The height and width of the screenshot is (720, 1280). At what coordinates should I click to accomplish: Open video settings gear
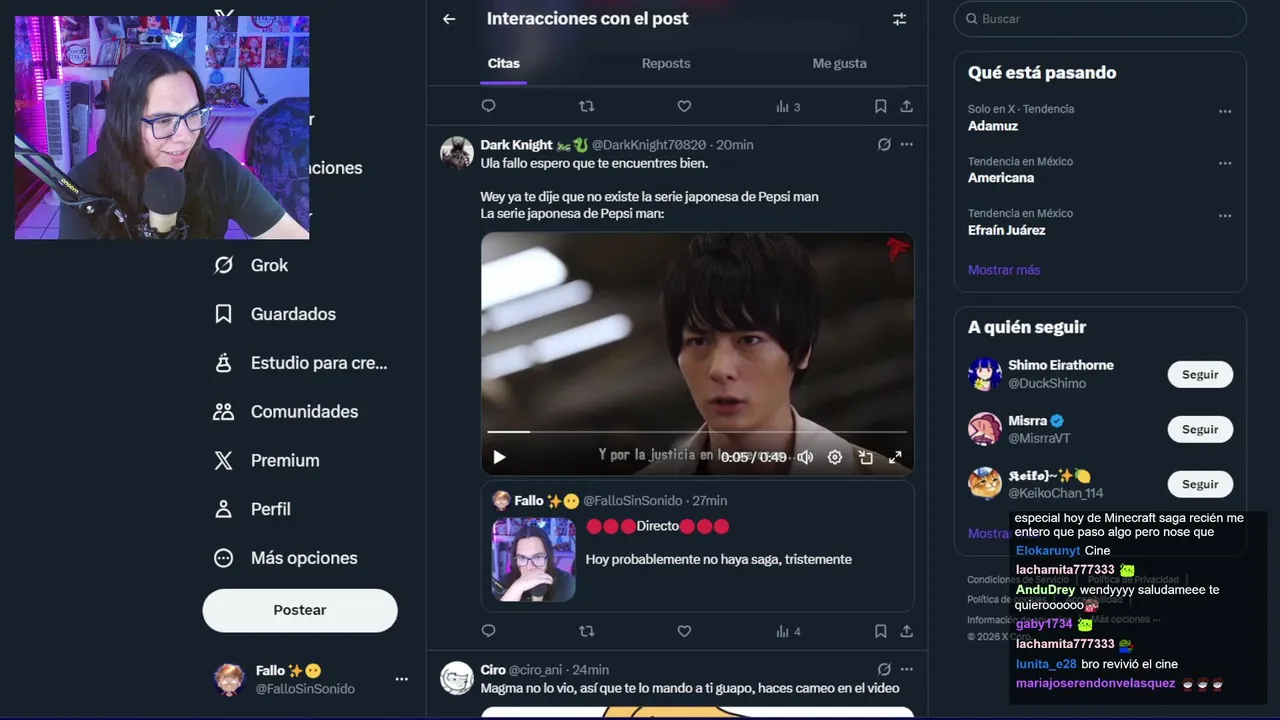pos(835,457)
